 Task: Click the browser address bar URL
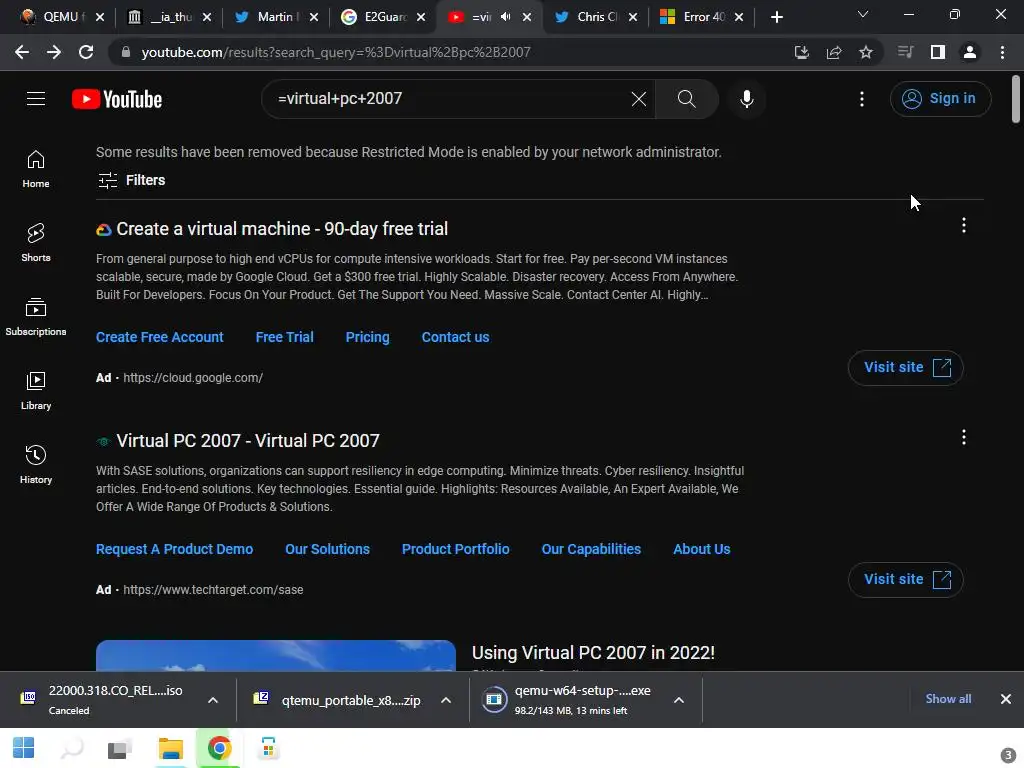(336, 52)
